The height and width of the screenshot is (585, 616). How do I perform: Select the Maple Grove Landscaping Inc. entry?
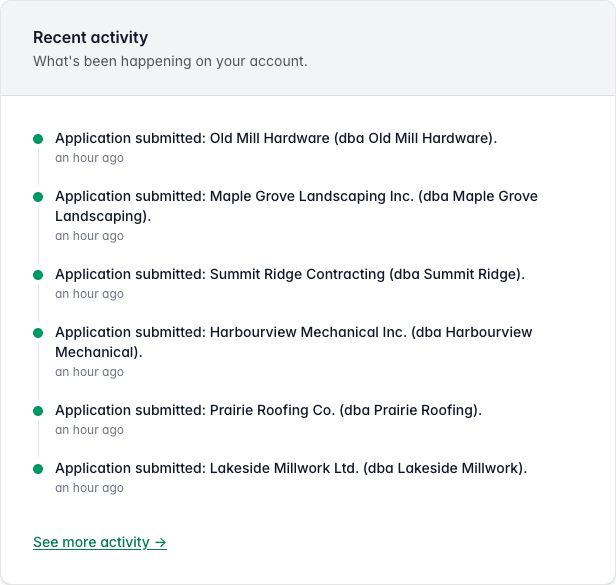click(296, 206)
